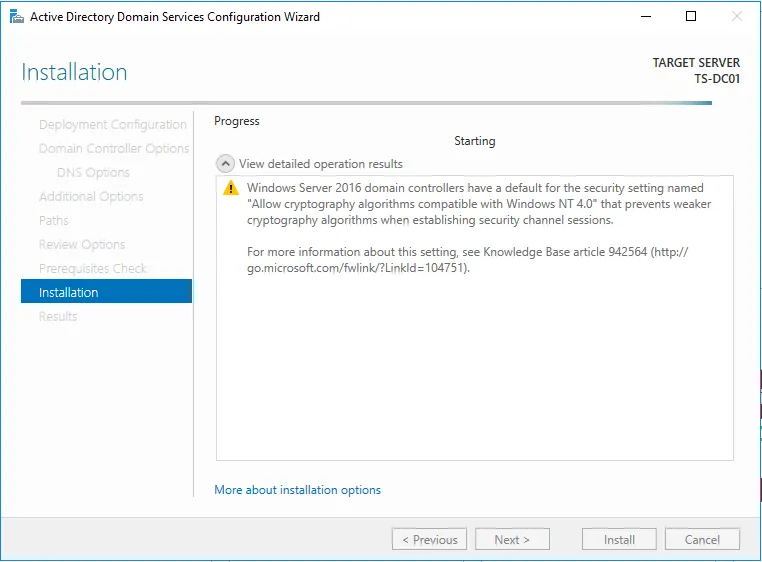762x562 pixels.
Task: Click the < Previous button
Action: tap(430, 540)
